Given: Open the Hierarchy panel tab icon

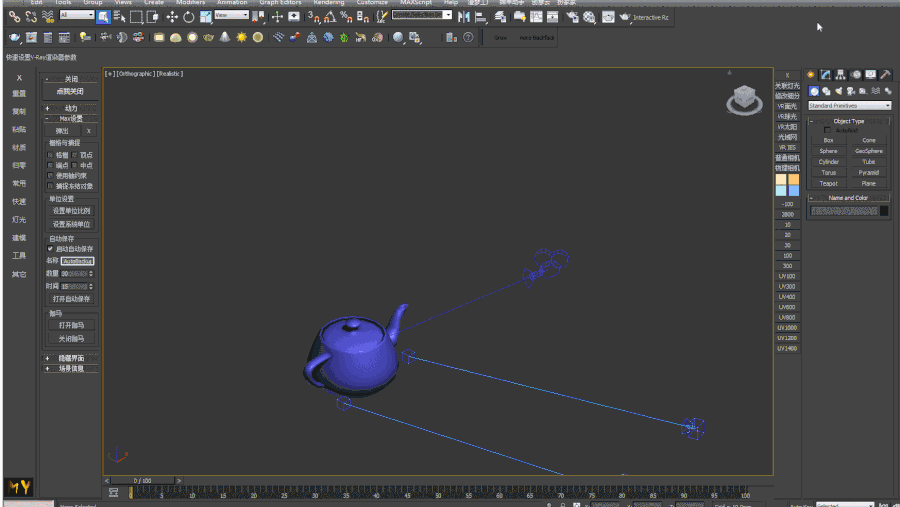Looking at the screenshot, I should (840, 75).
